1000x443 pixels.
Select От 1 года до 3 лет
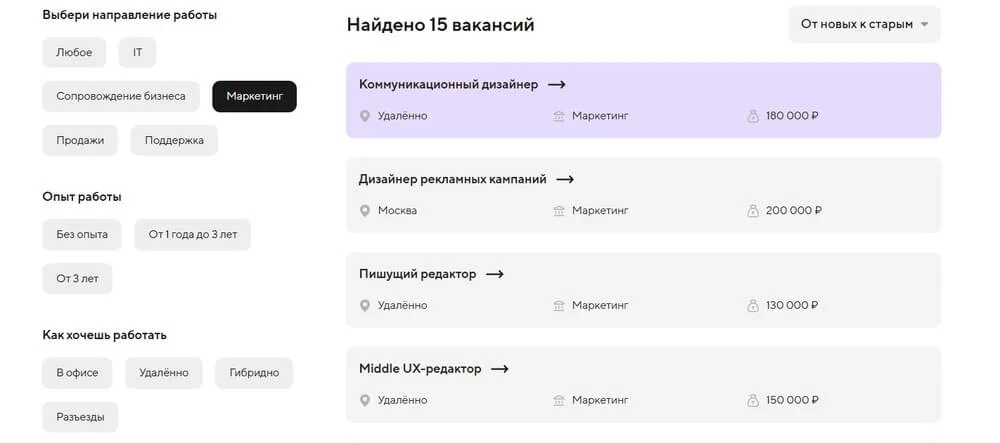point(192,234)
